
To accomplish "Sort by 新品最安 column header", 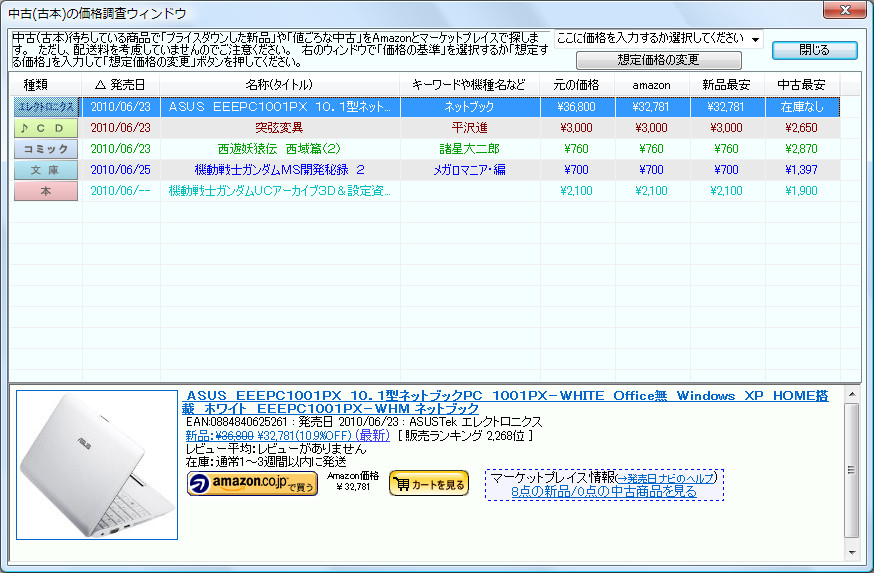I will 727,85.
